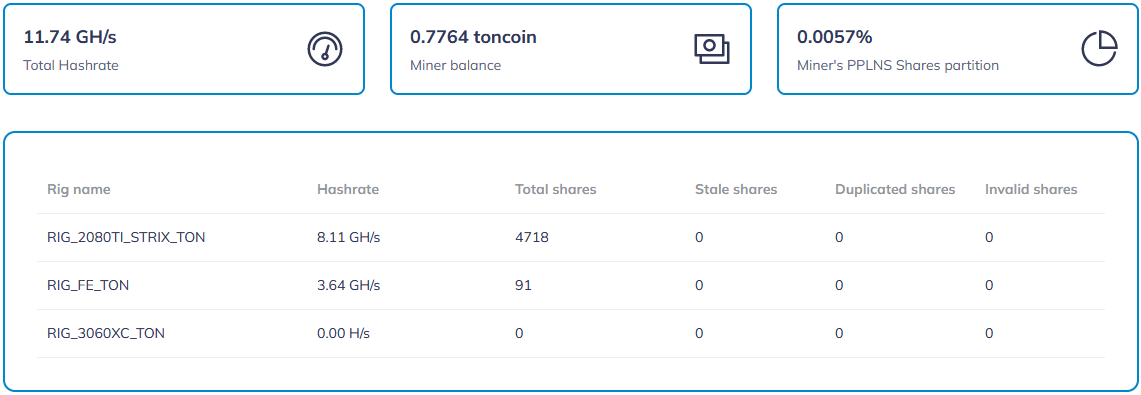Click the Hashrate column header
This screenshot has height=395, width=1141.
click(348, 190)
